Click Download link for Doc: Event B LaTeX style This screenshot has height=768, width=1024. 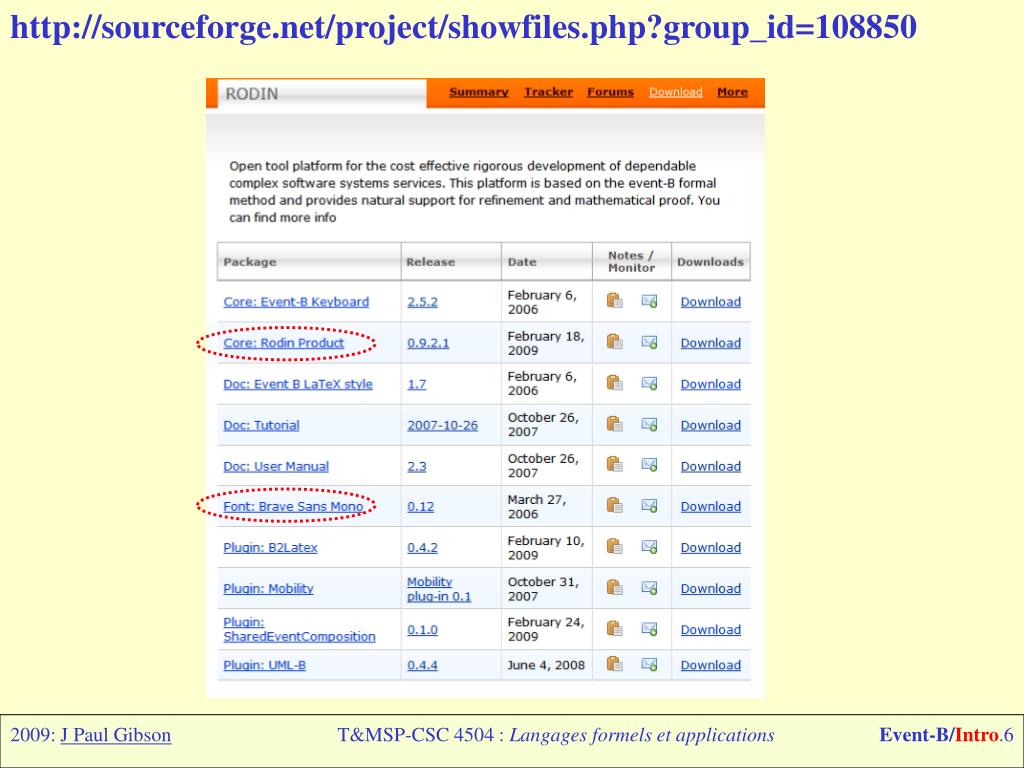point(711,384)
